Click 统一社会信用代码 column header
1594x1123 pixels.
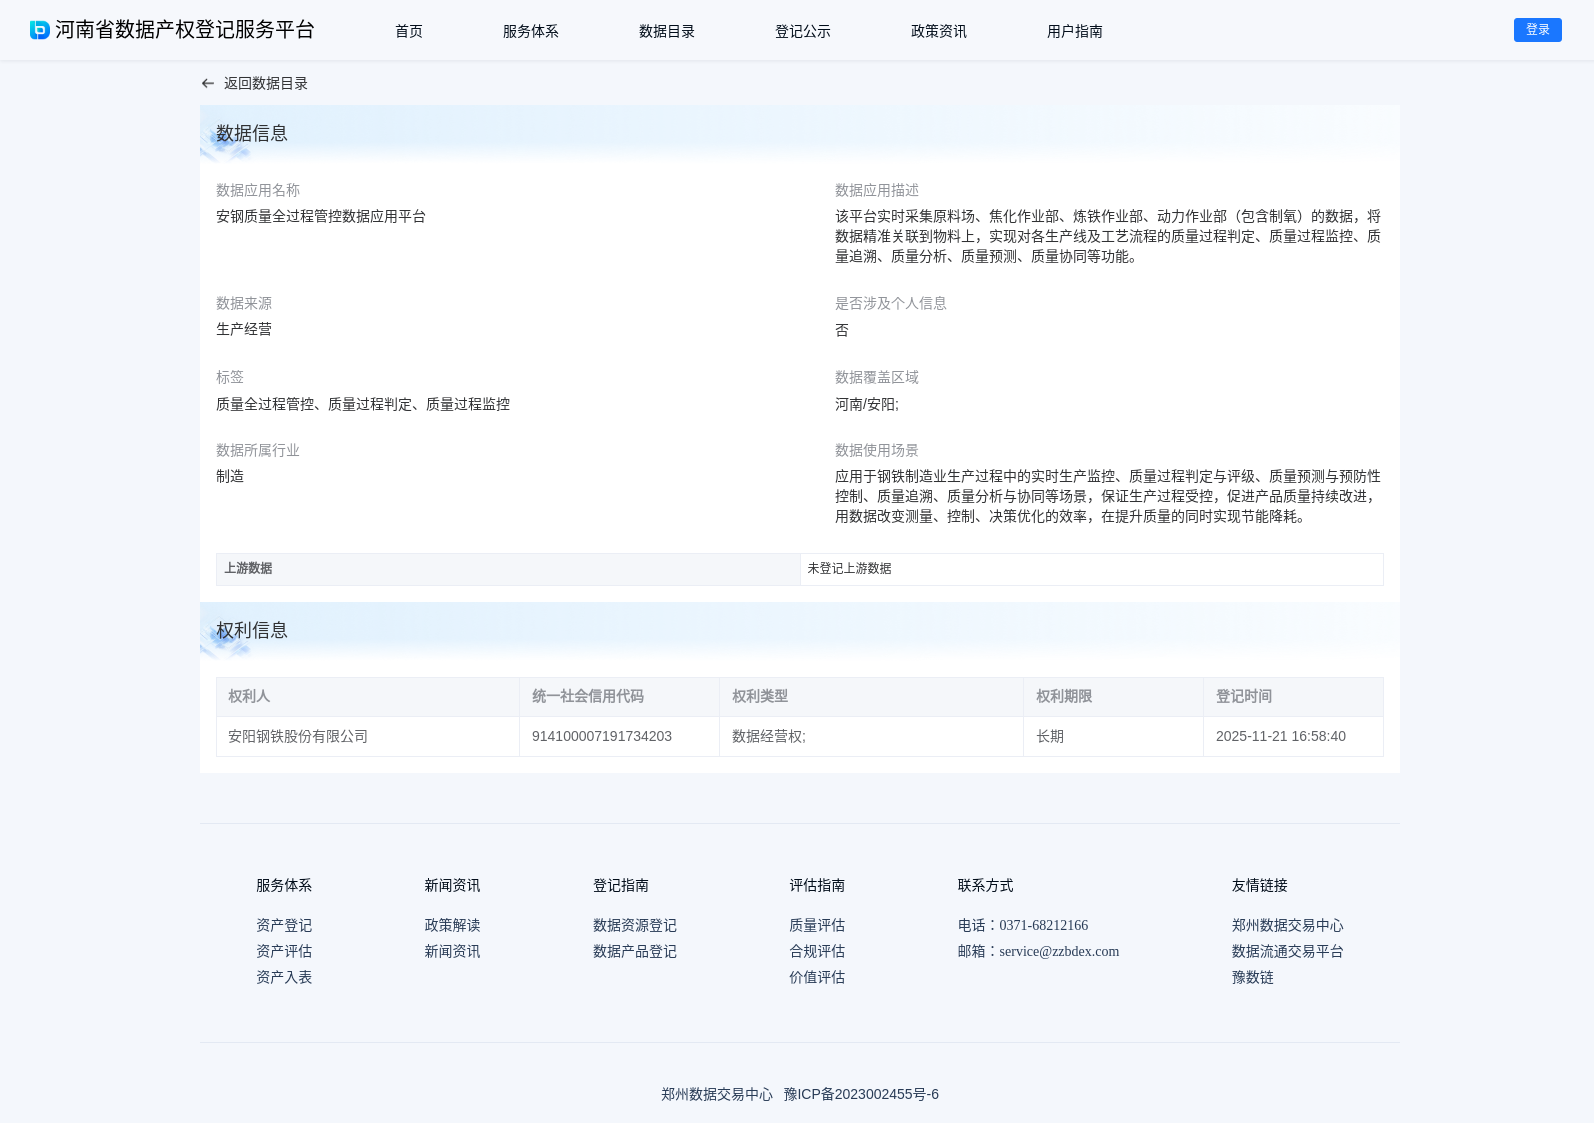point(619,697)
